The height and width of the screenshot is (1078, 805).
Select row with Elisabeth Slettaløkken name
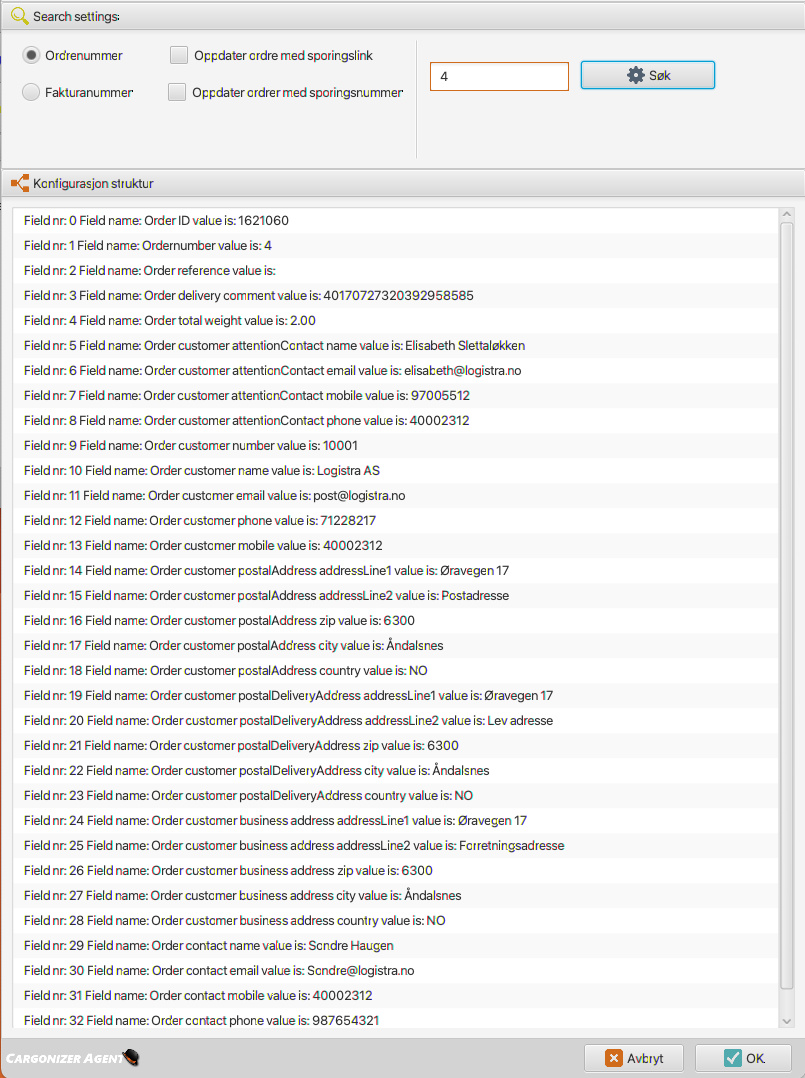tap(395, 346)
